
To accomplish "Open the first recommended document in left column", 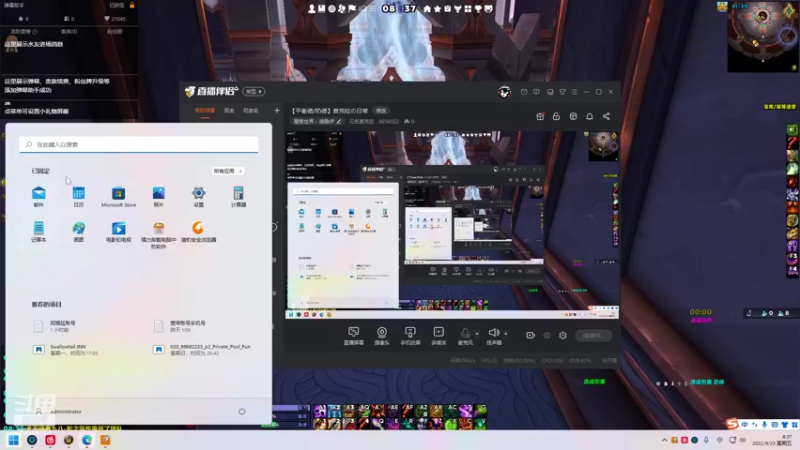I will point(56,326).
